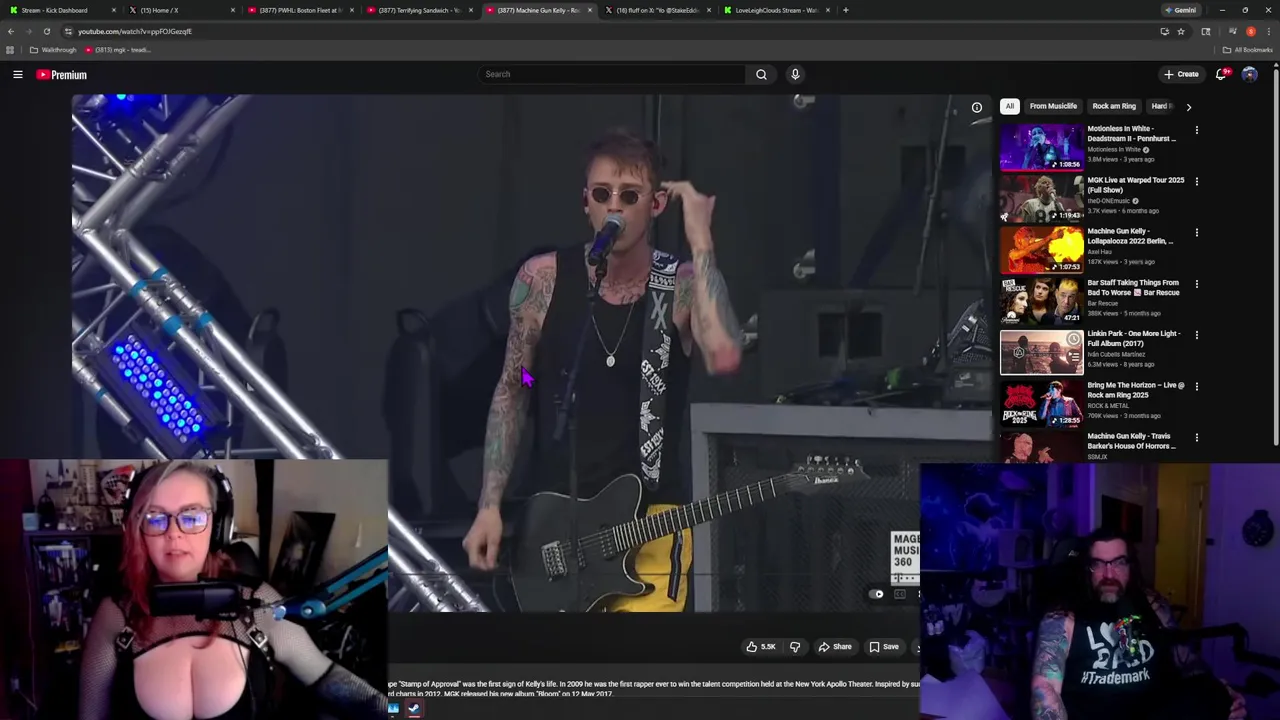Viewport: 1280px width, 720px height.
Task: Toggle the autoplay switch in the player
Action: pyautogui.click(x=876, y=594)
